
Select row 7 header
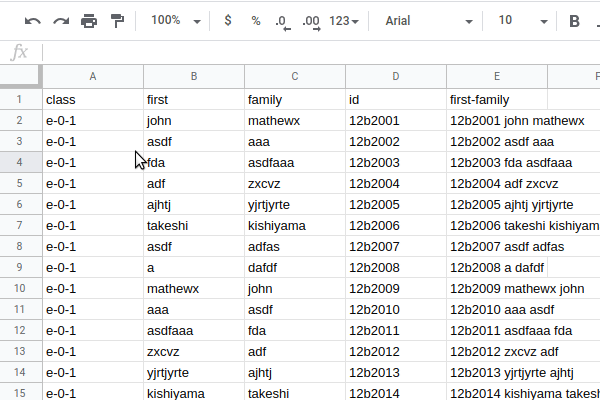click(19, 225)
